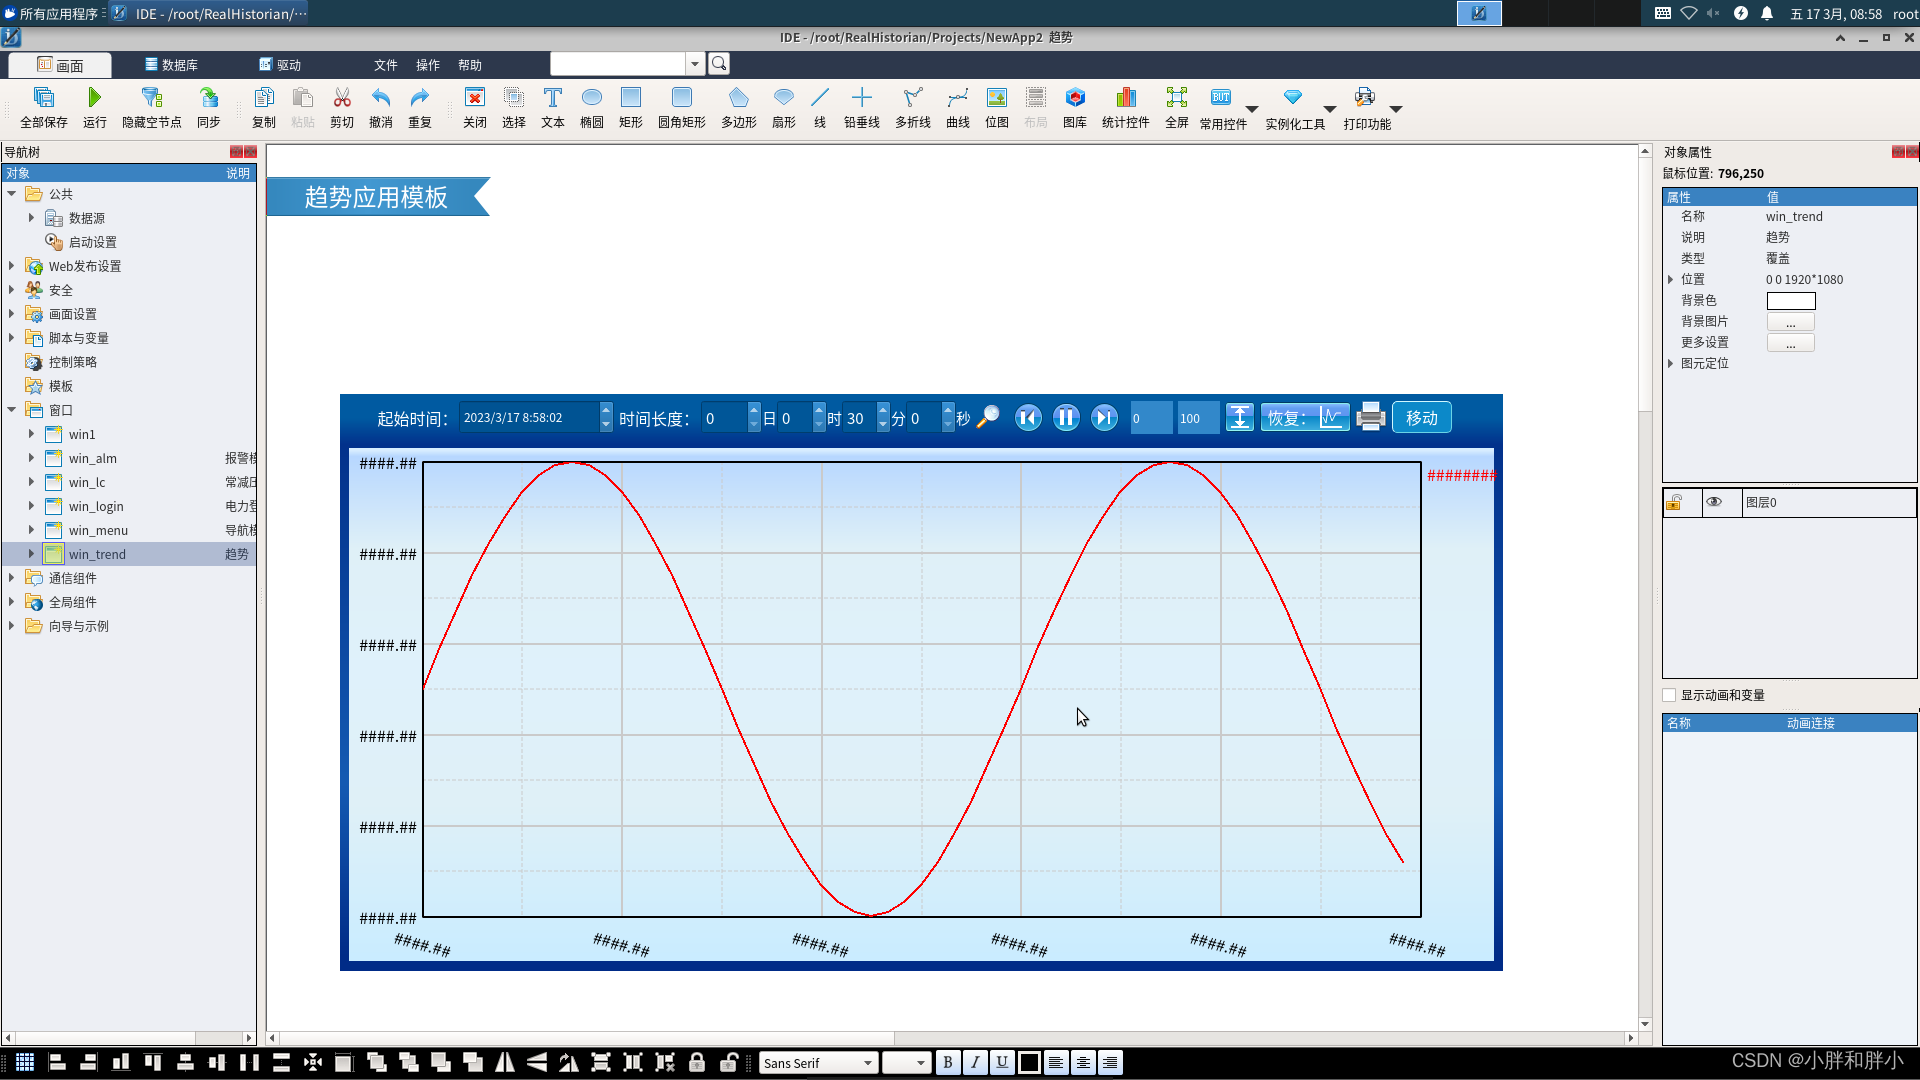Click the 移动 button in trend panel
The width and height of the screenshot is (1920, 1080).
pos(1421,418)
